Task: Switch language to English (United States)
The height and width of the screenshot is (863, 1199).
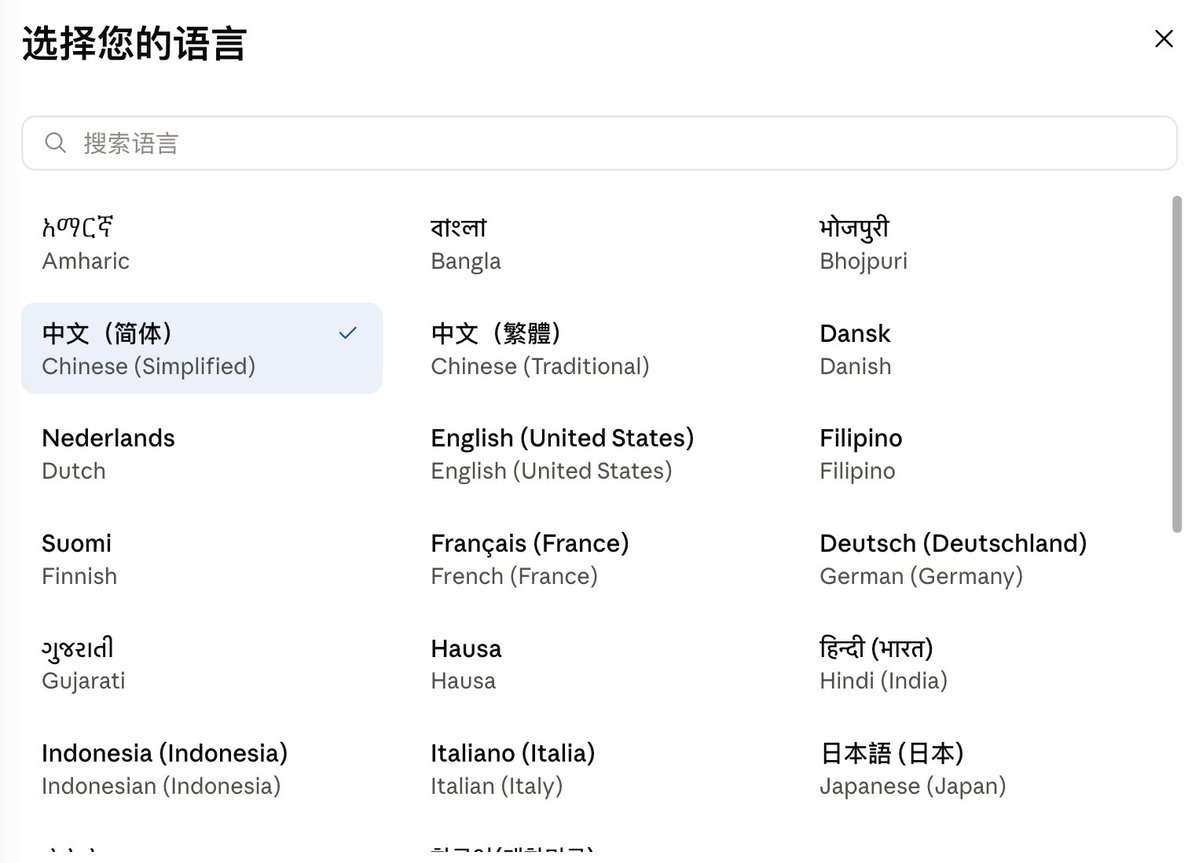Action: click(590, 453)
